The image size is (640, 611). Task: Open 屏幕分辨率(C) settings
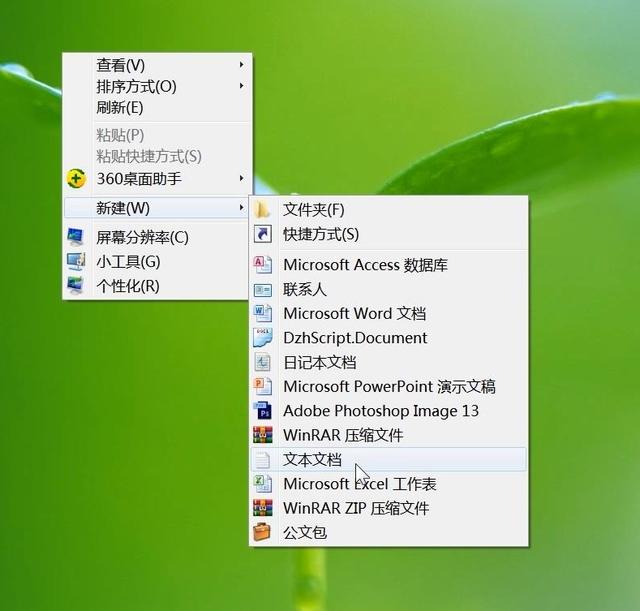tap(157, 237)
